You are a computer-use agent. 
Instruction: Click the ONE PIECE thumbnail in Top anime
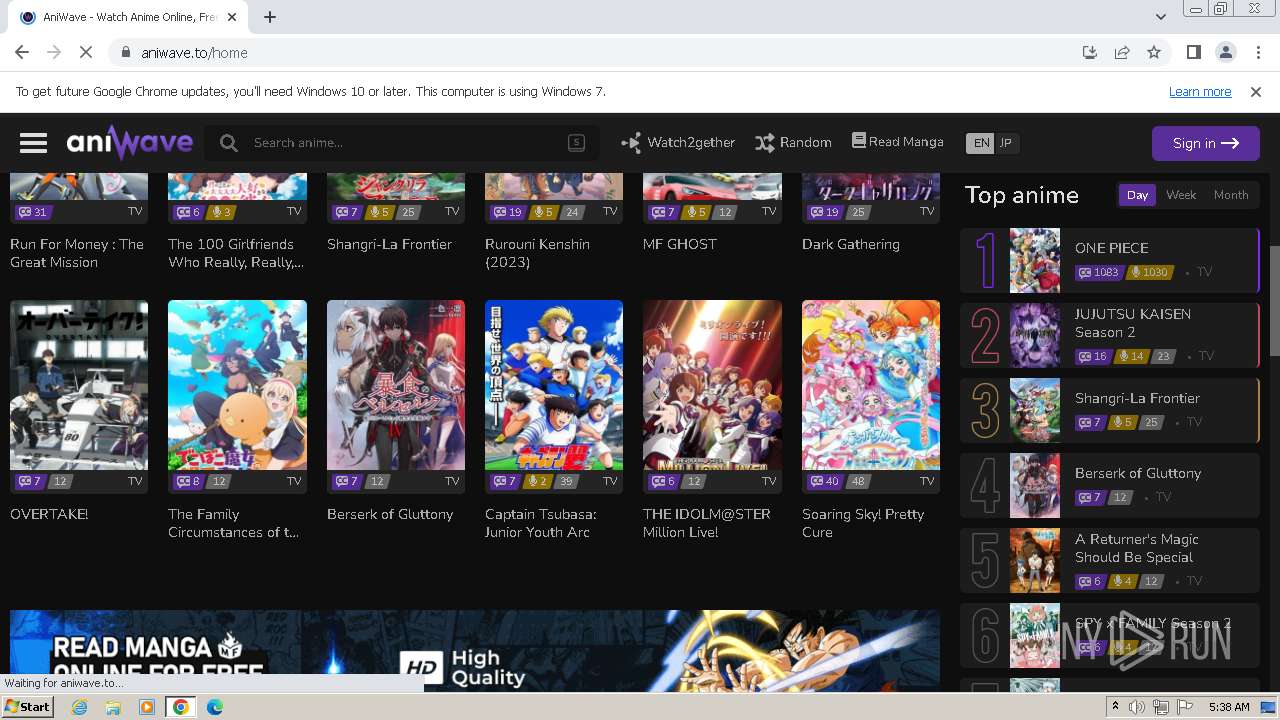pyautogui.click(x=1034, y=260)
